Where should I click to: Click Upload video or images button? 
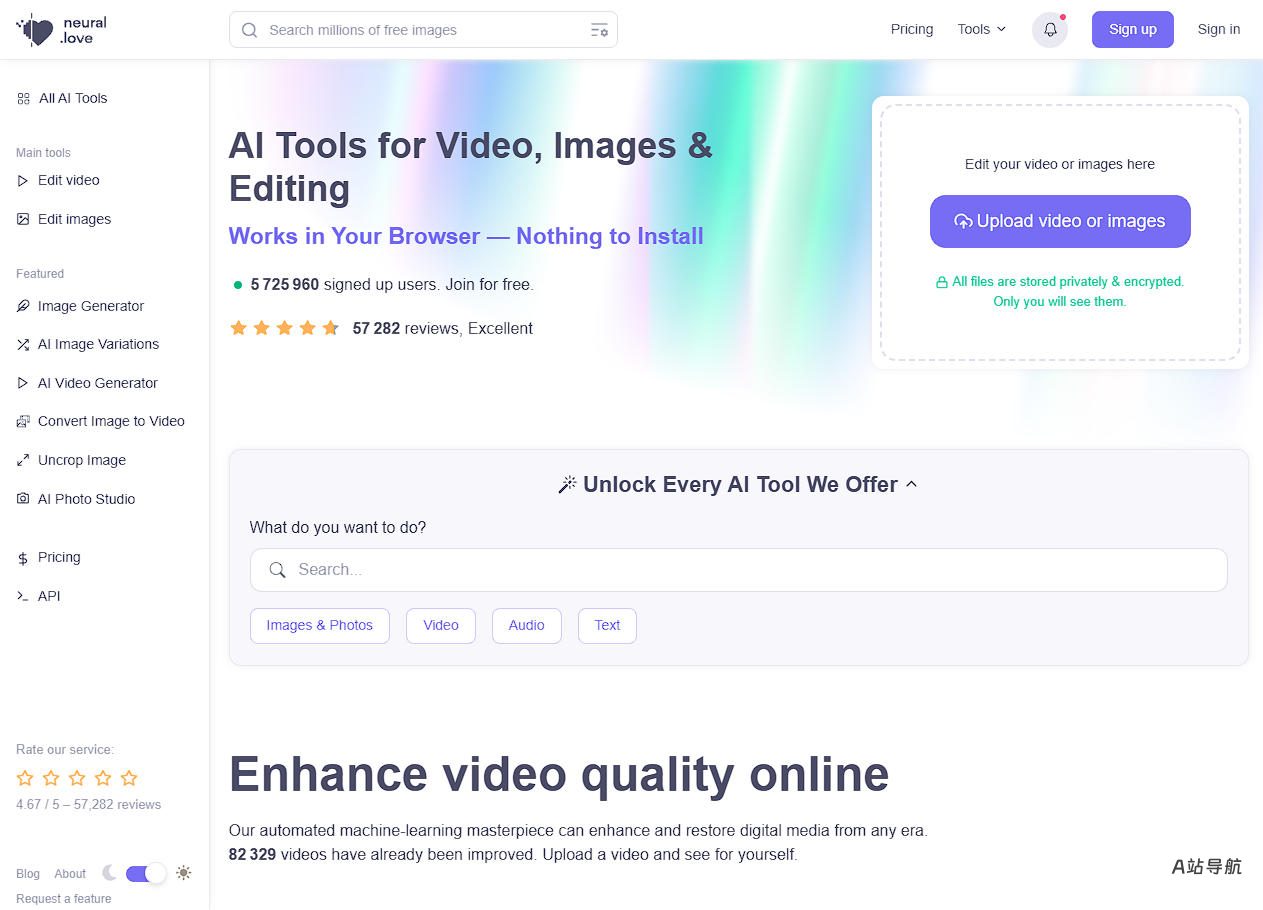click(1060, 222)
